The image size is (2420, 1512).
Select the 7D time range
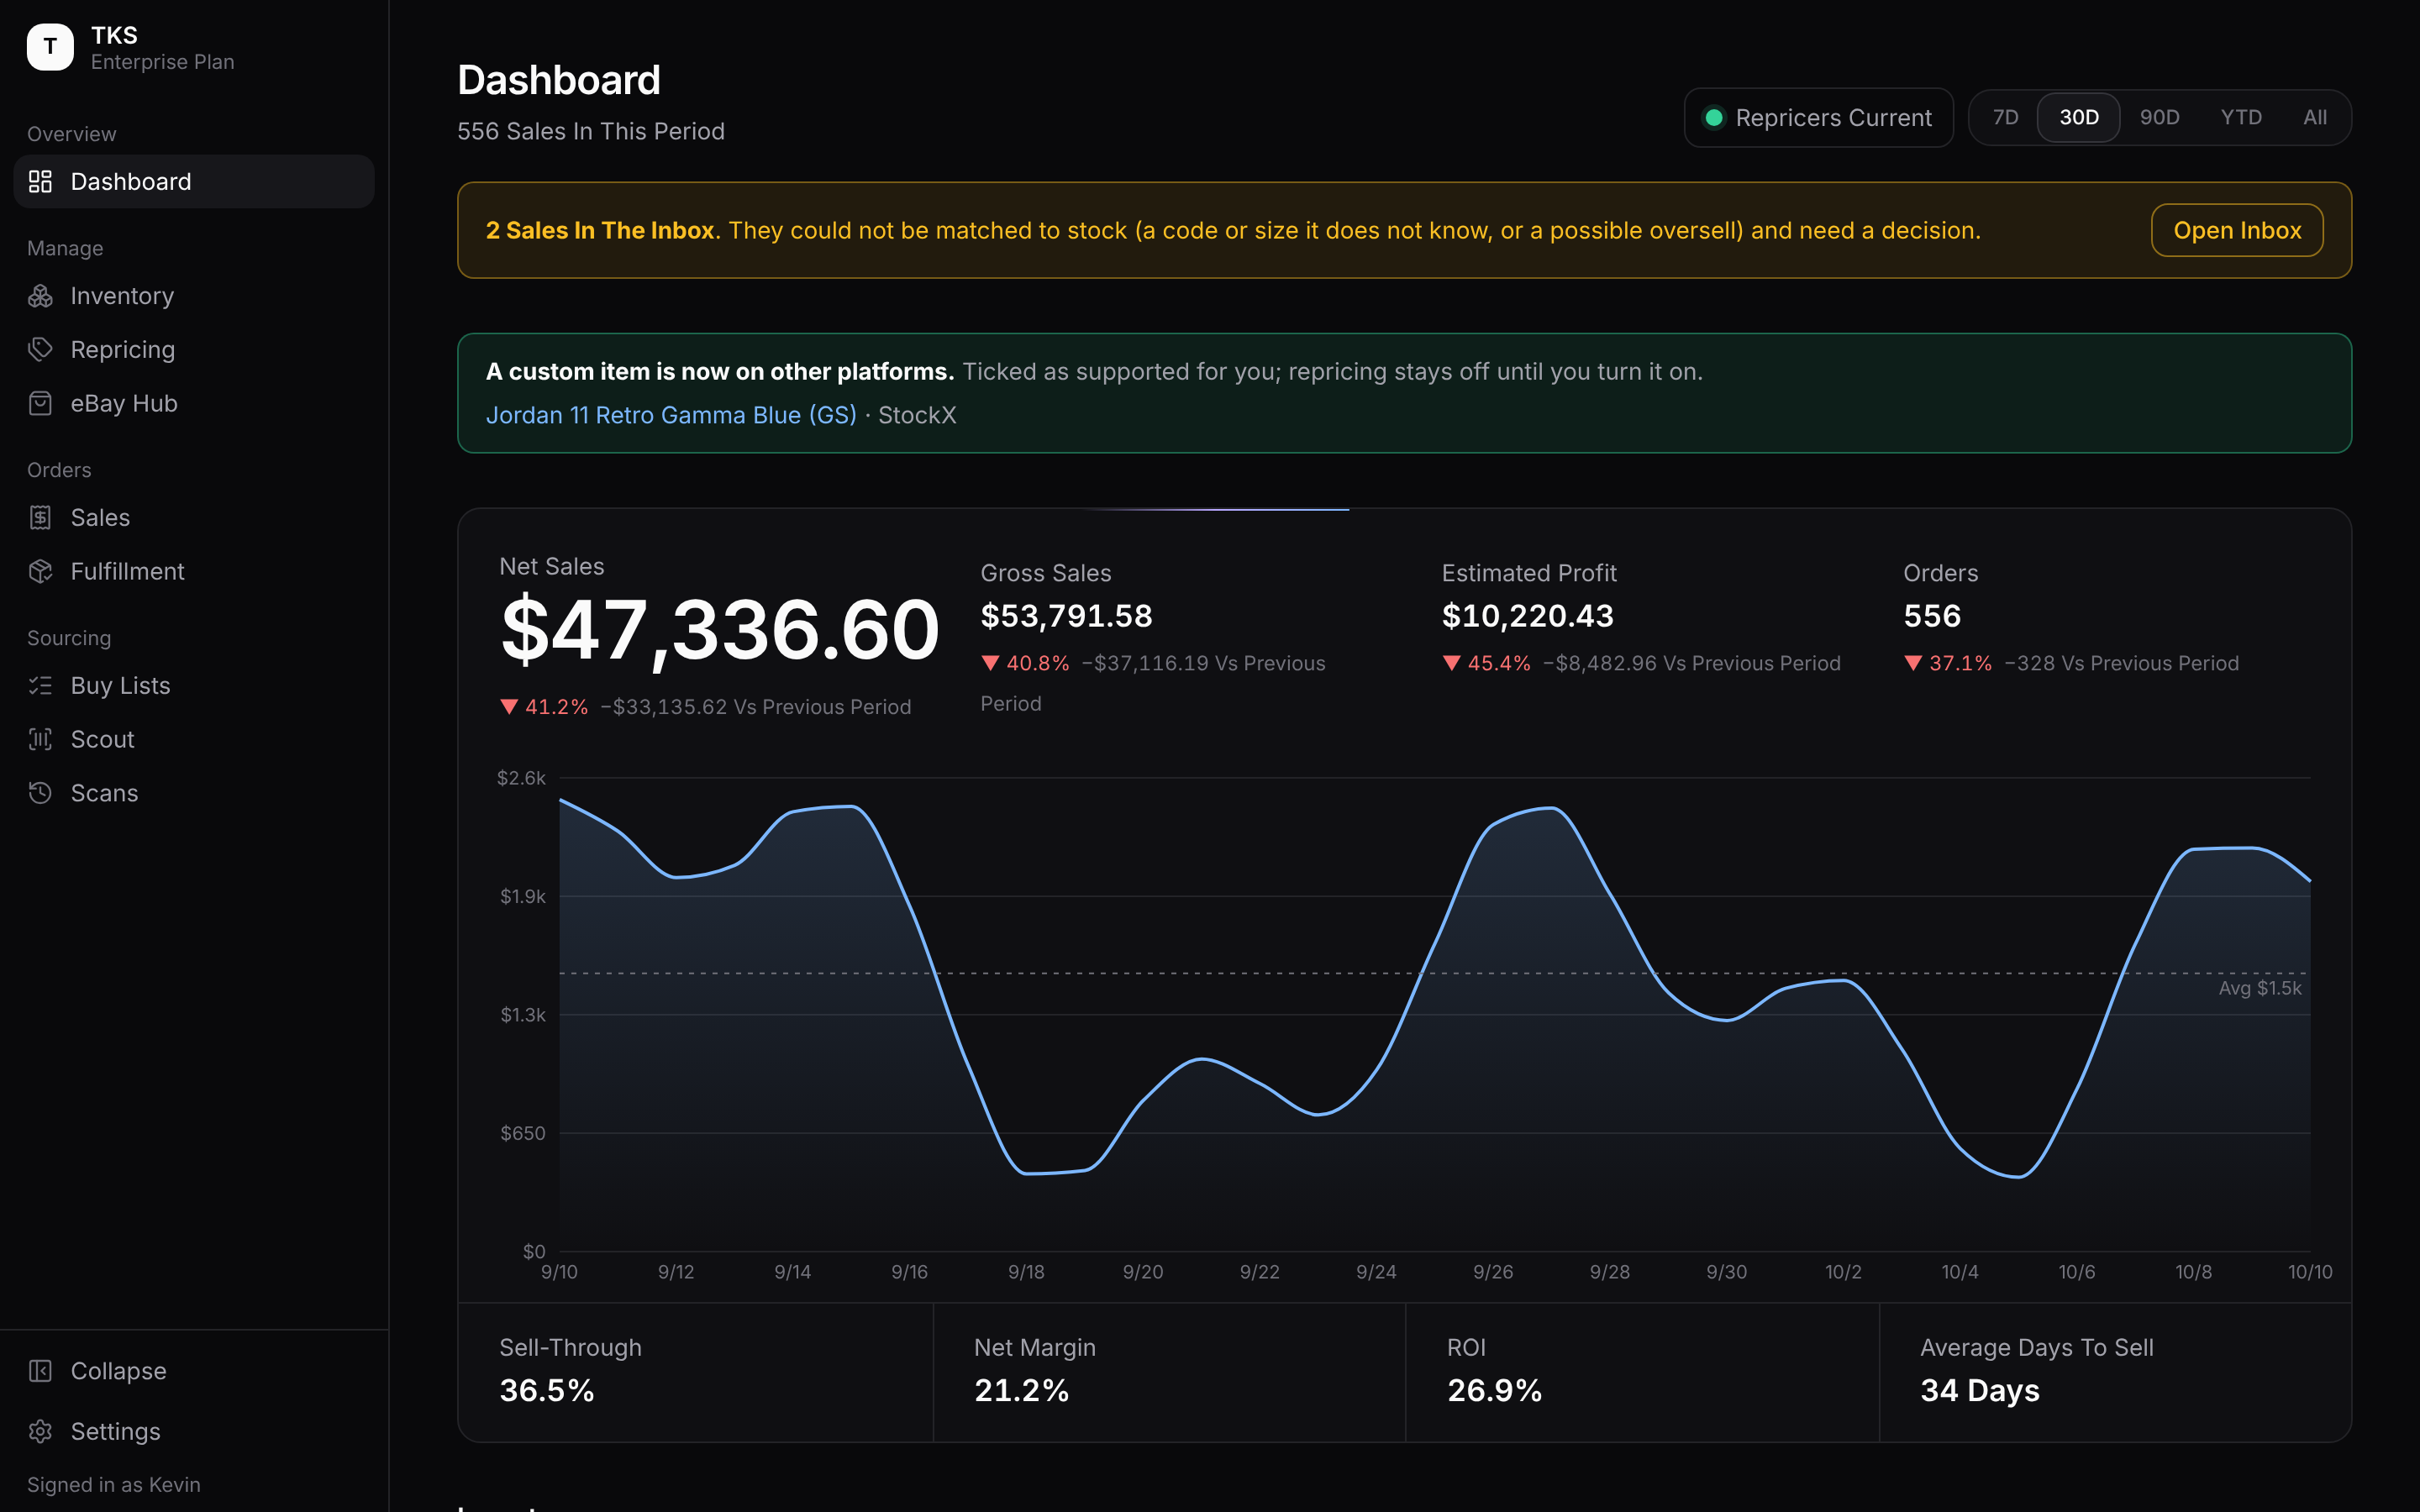click(x=2005, y=118)
